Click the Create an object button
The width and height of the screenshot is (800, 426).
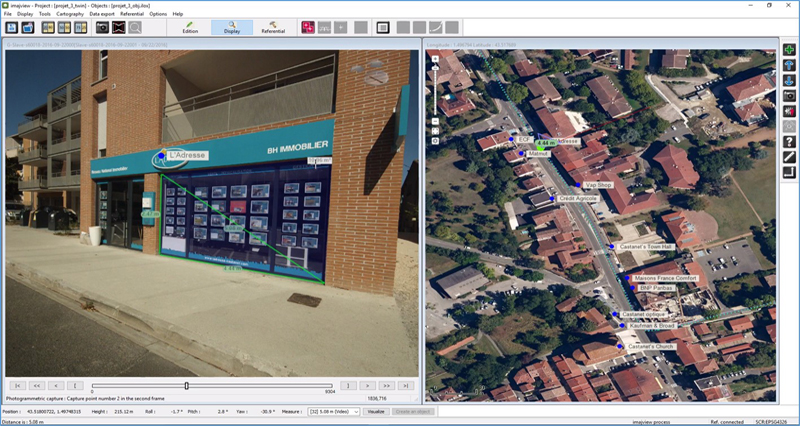click(x=414, y=412)
